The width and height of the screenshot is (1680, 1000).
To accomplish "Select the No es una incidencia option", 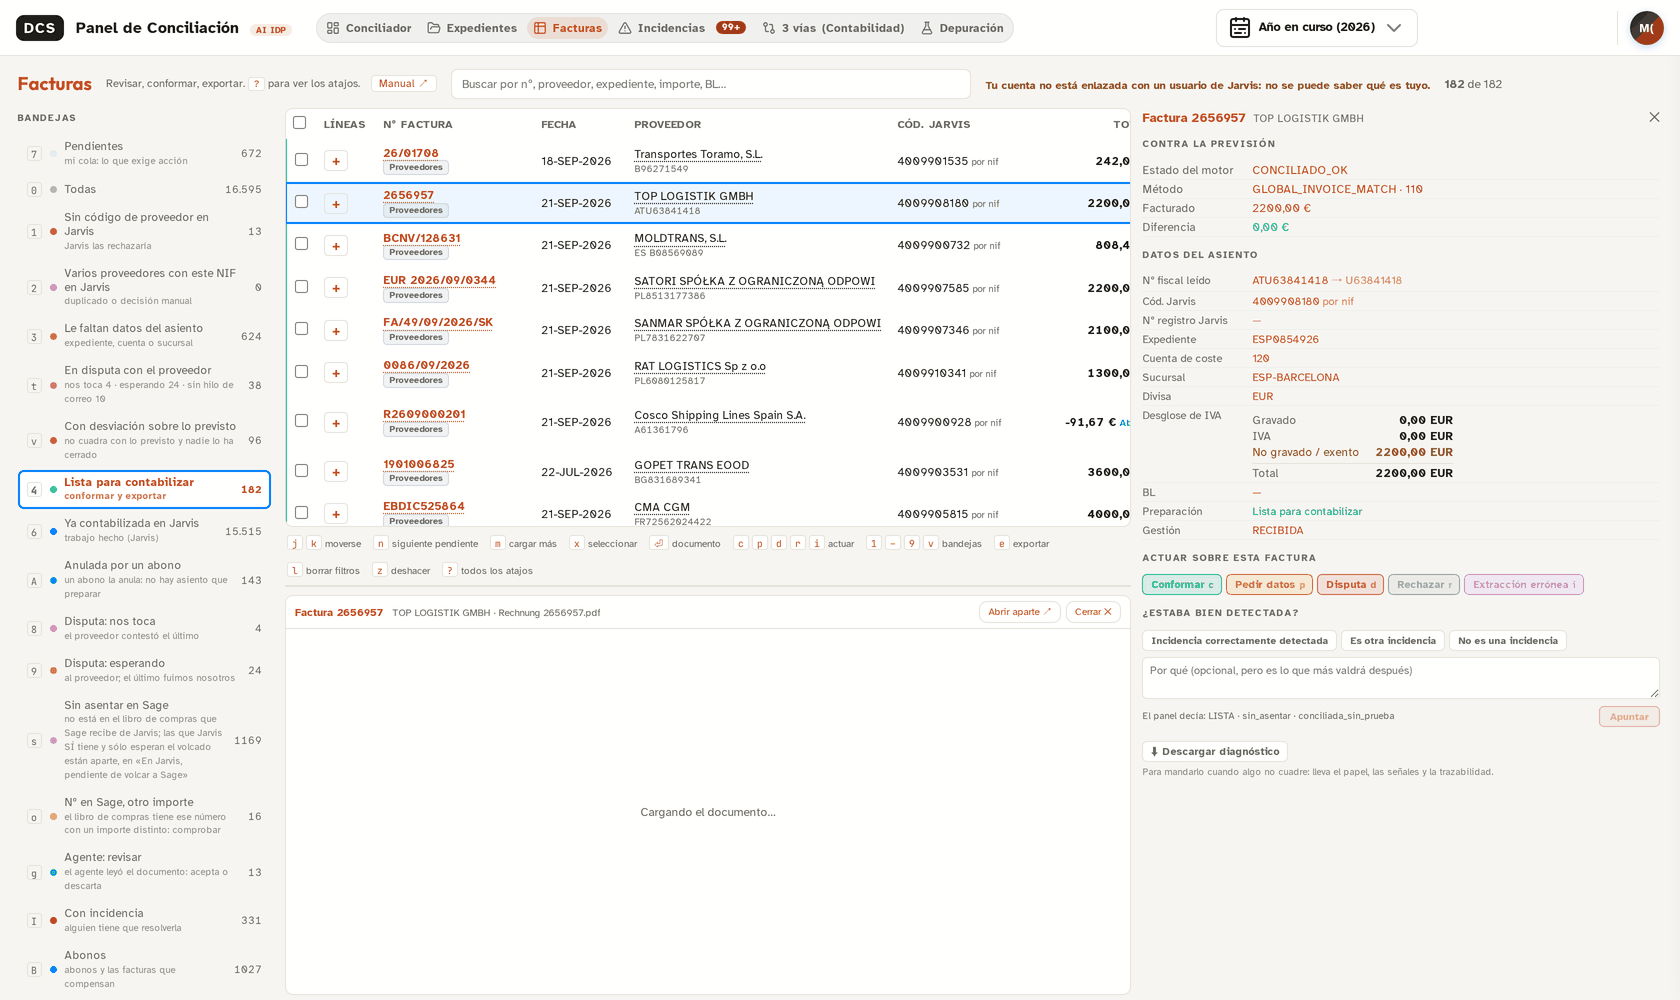I will 1507,641.
